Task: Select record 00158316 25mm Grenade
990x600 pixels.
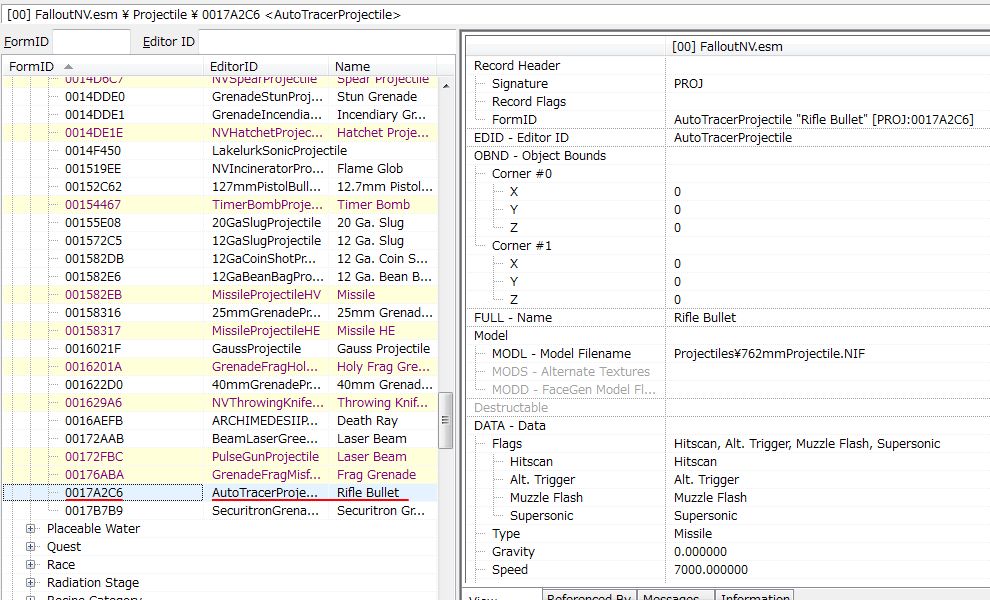Action: click(x=220, y=313)
